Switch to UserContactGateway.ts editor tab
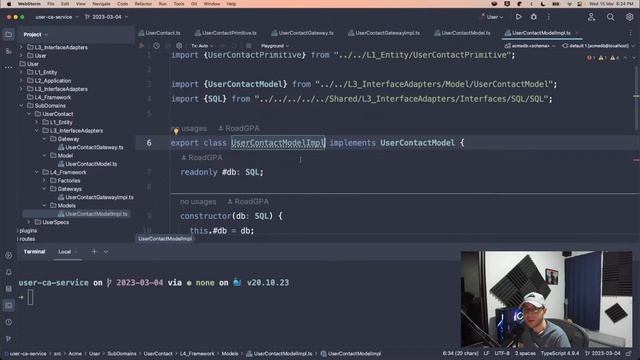Image resolution: width=640 pixels, height=360 pixels. [303, 33]
